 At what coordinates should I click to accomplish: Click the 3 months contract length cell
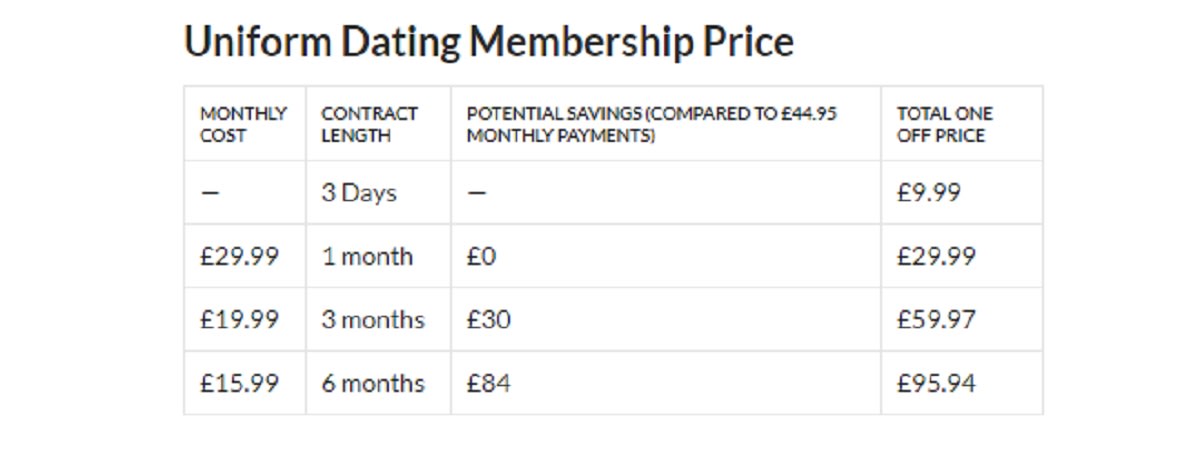(372, 320)
